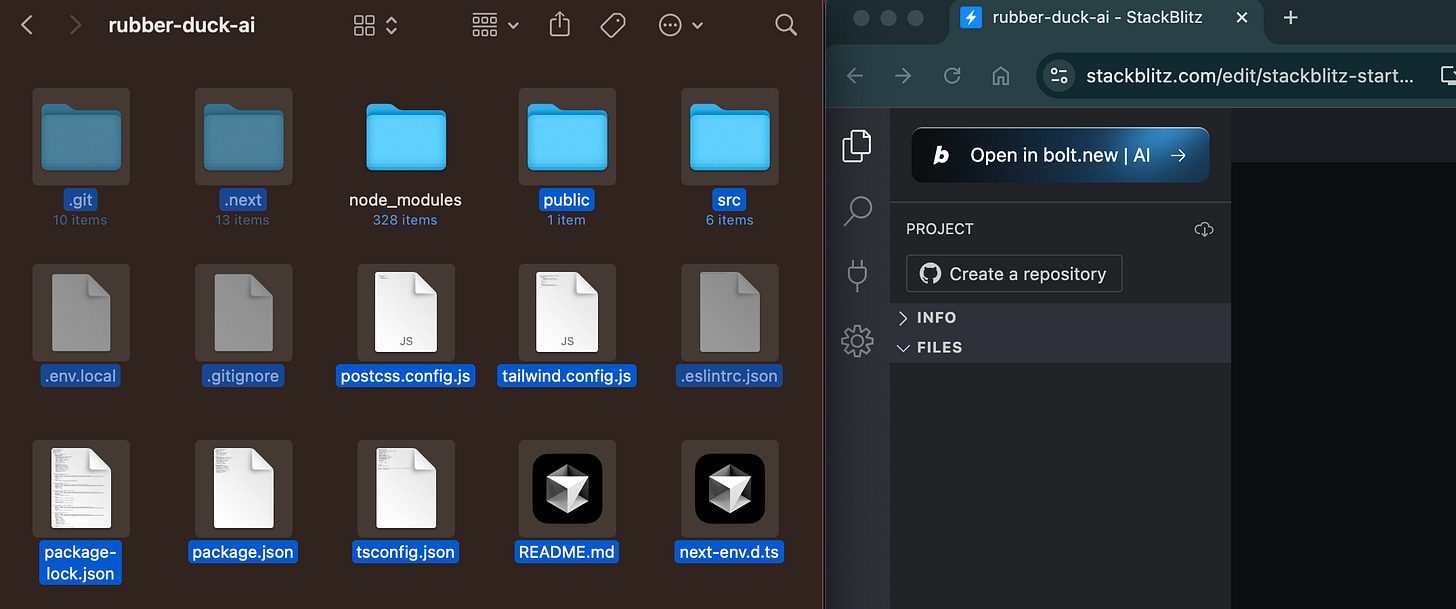Open StackBlitz ports plug panel
The image size is (1456, 609).
click(857, 276)
